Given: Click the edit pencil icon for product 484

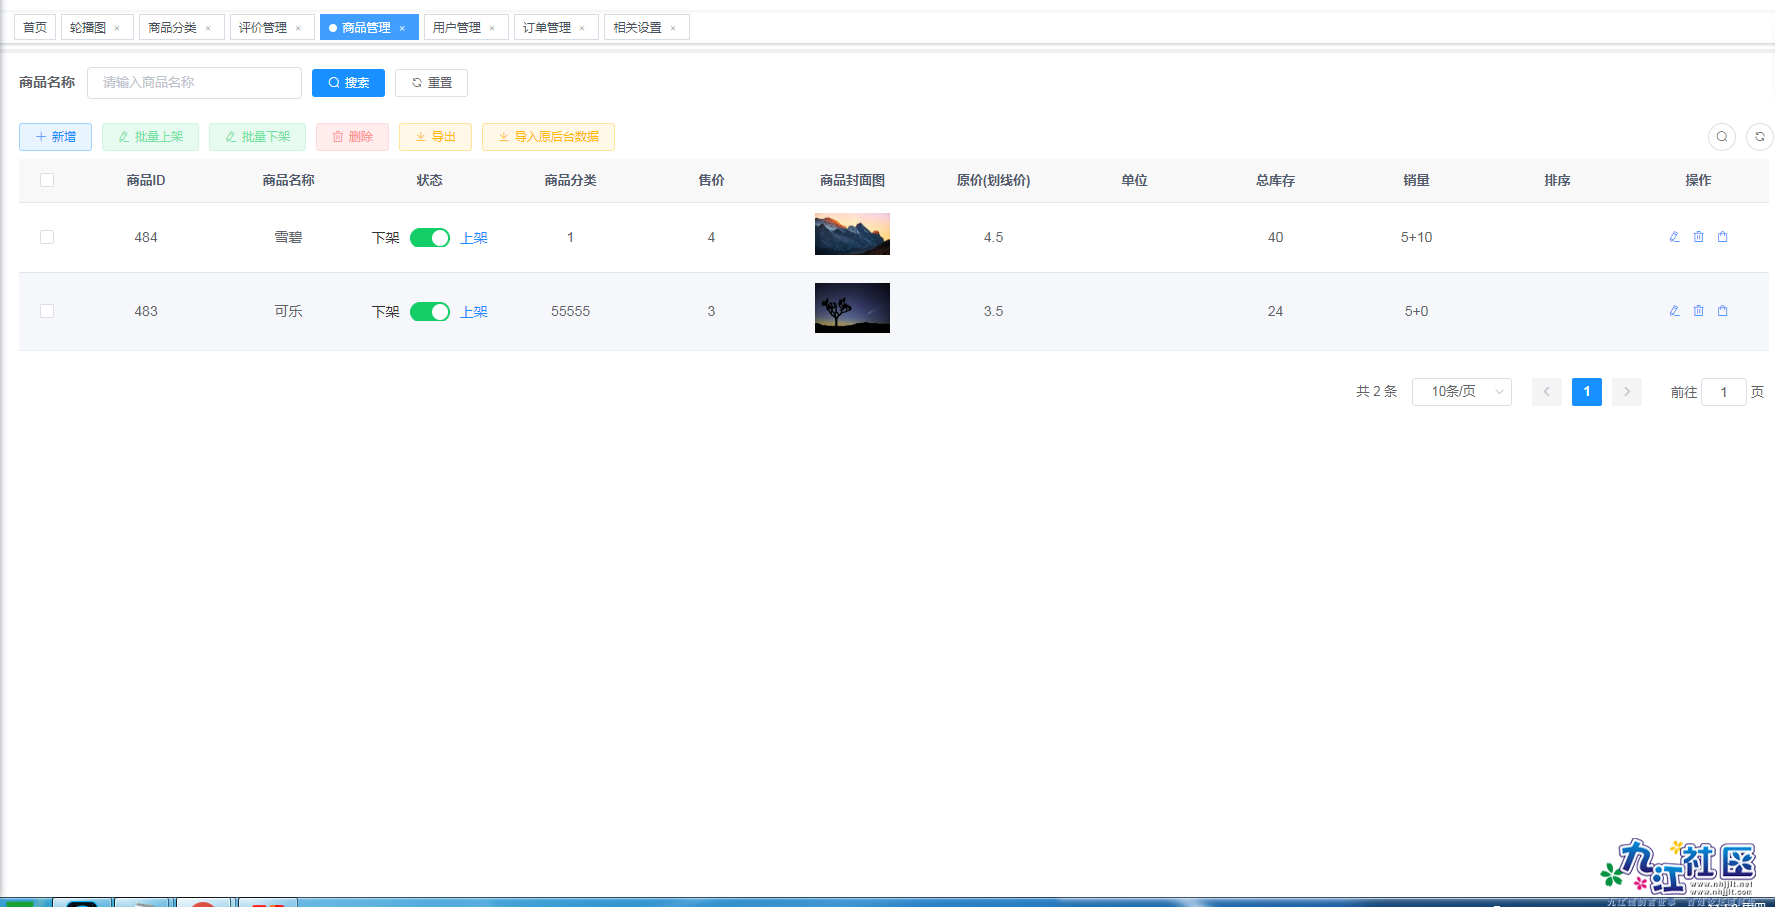Looking at the screenshot, I should [x=1674, y=237].
